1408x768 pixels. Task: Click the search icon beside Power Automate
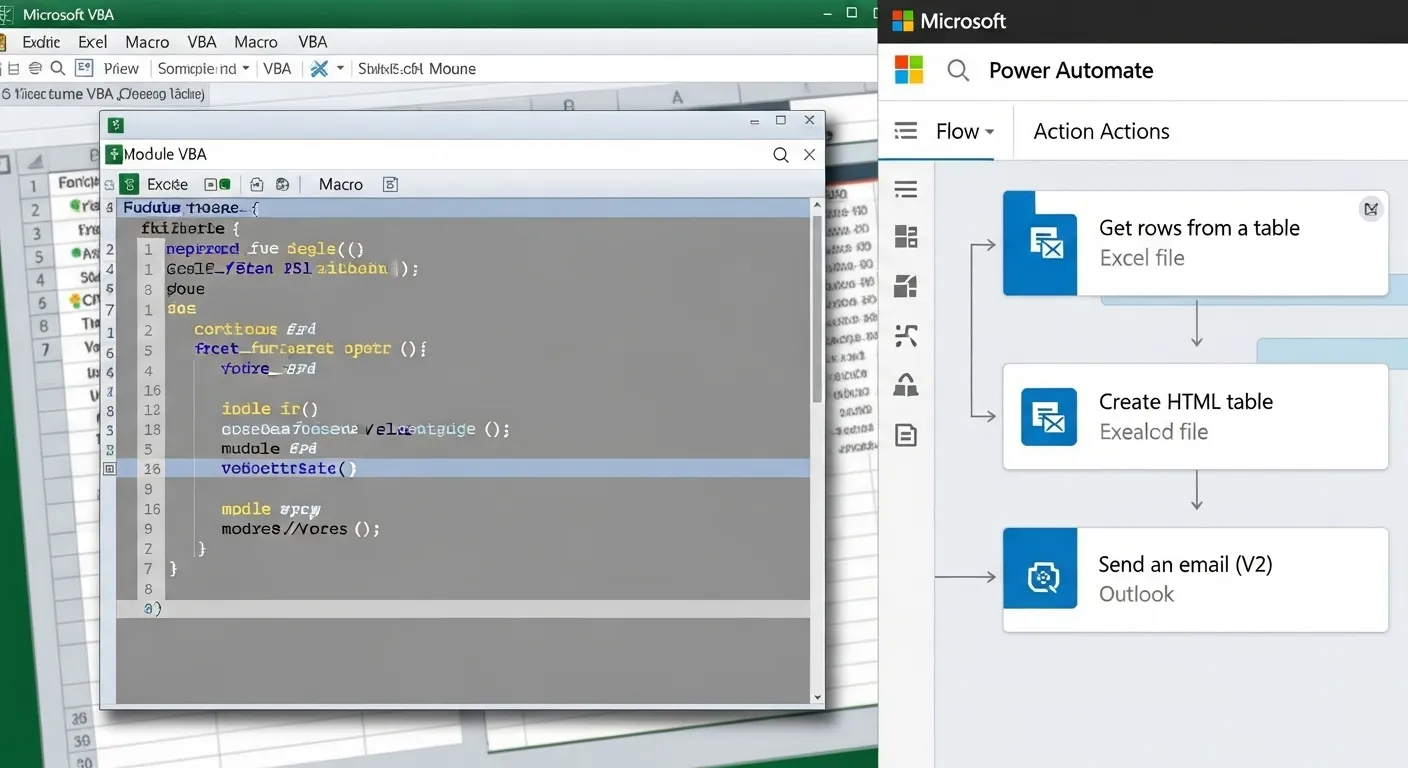coord(958,71)
